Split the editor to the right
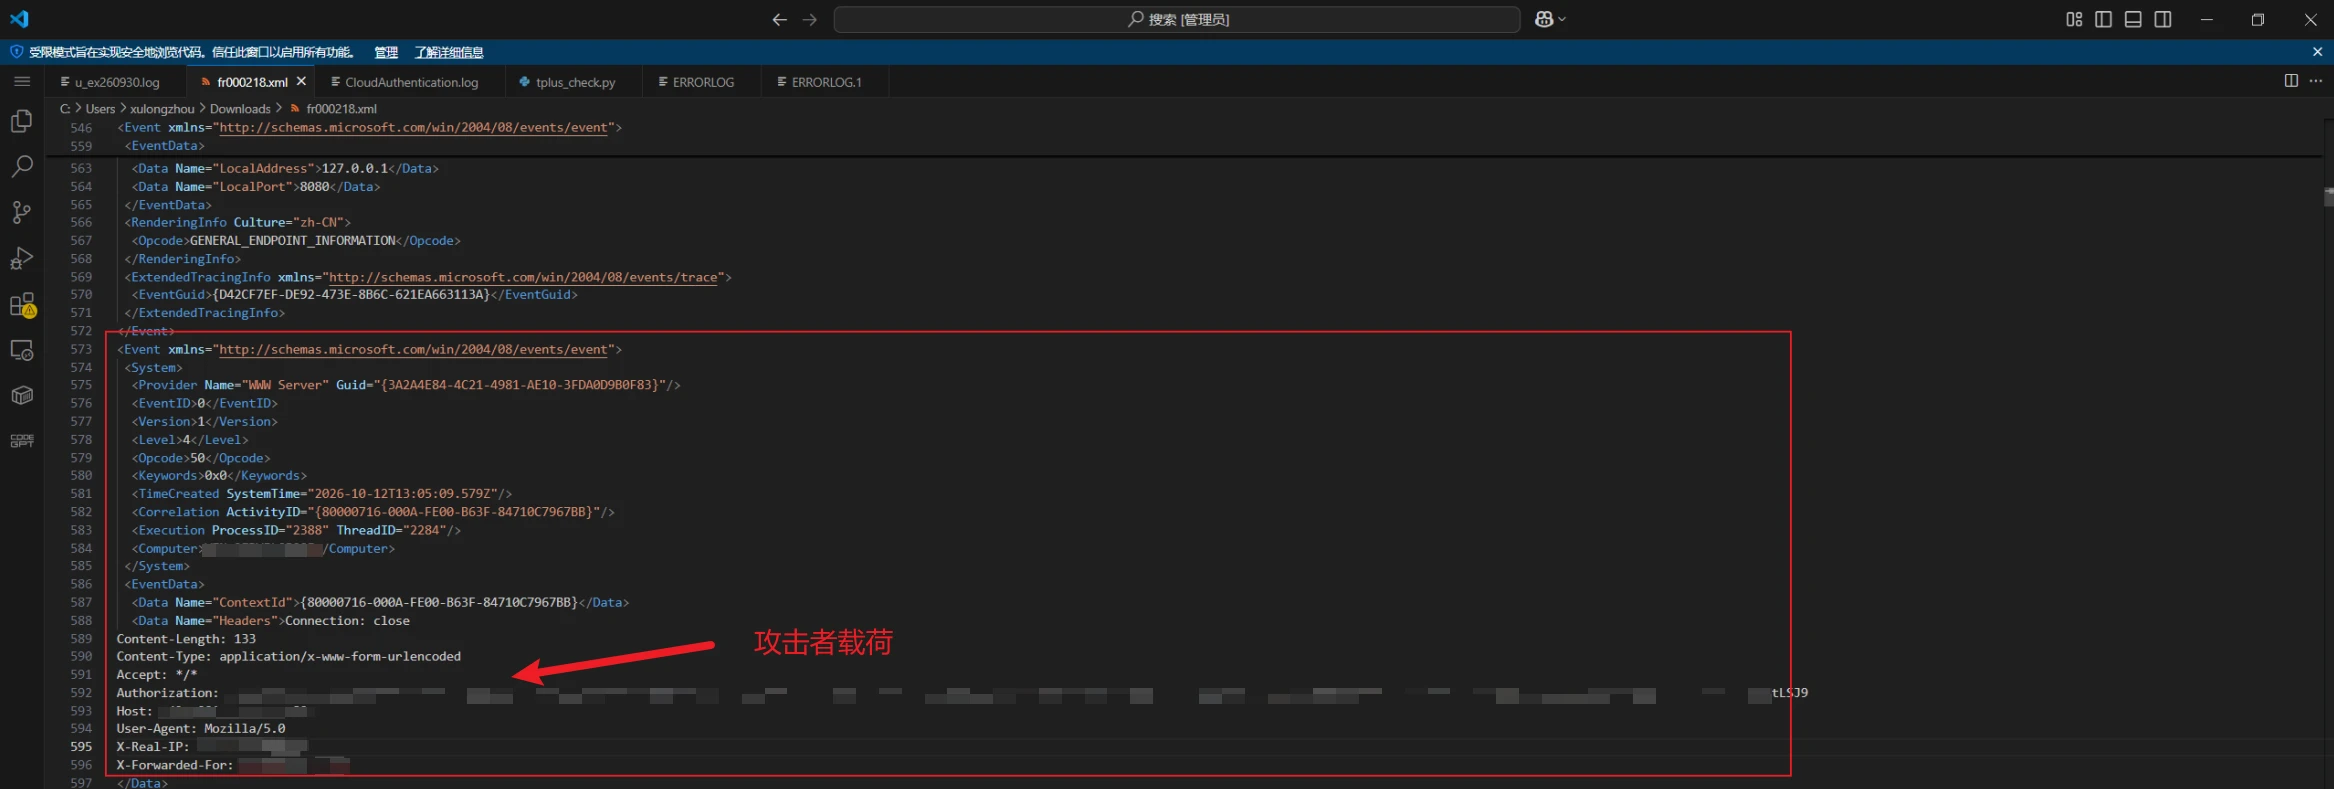 pos(2291,81)
